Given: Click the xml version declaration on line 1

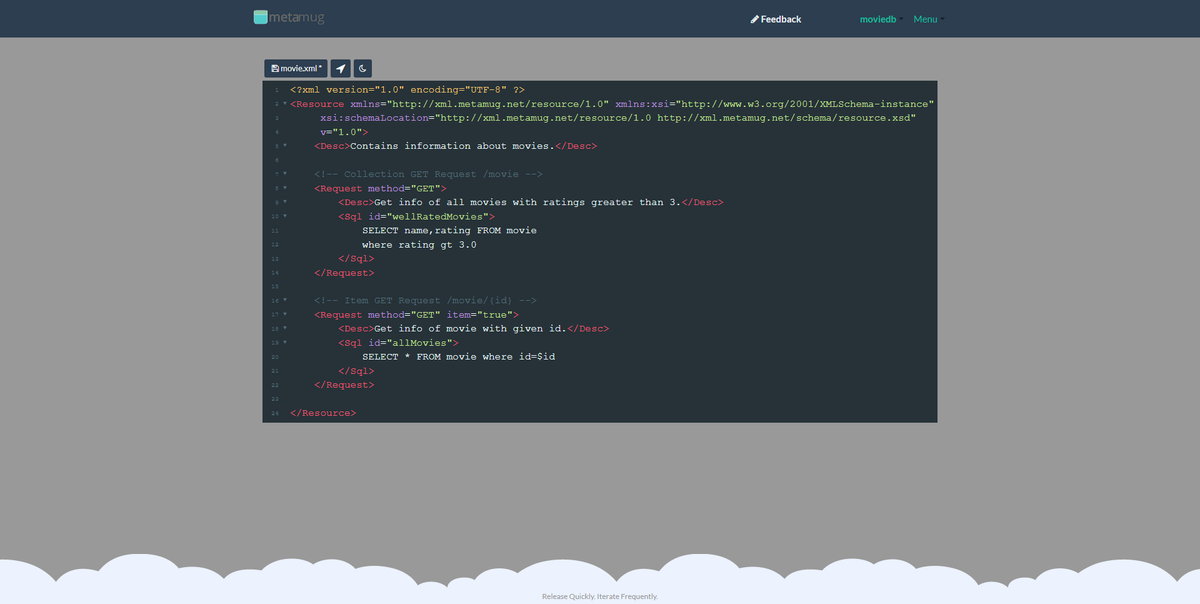Looking at the screenshot, I should tap(407, 90).
